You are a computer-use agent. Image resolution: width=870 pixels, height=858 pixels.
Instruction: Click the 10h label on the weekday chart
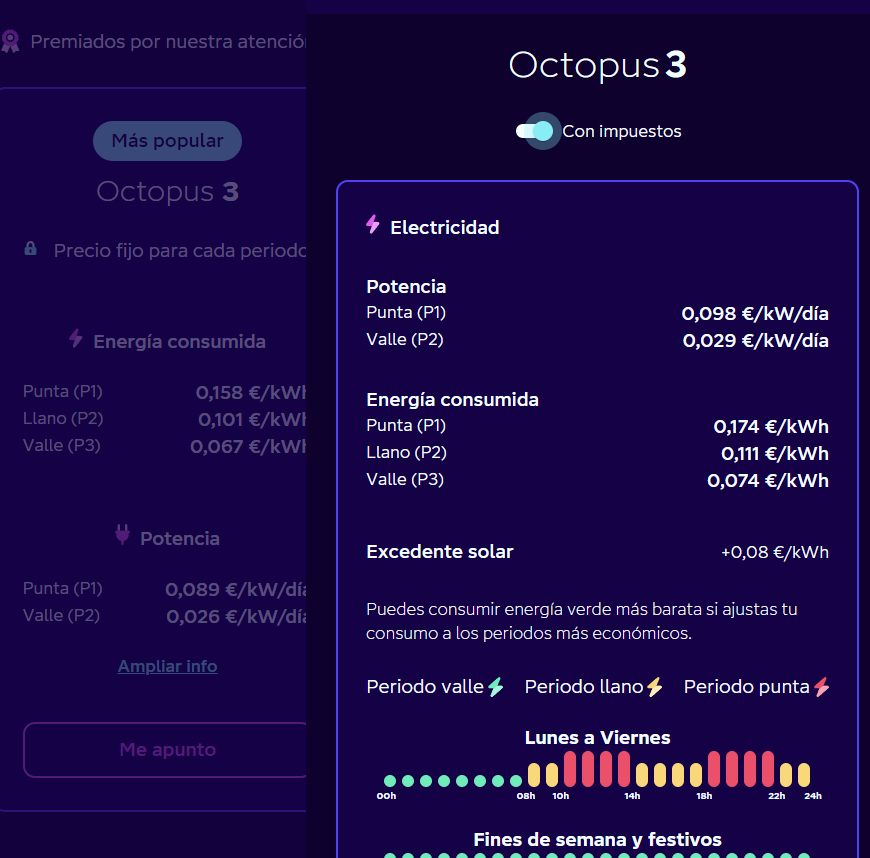click(560, 796)
